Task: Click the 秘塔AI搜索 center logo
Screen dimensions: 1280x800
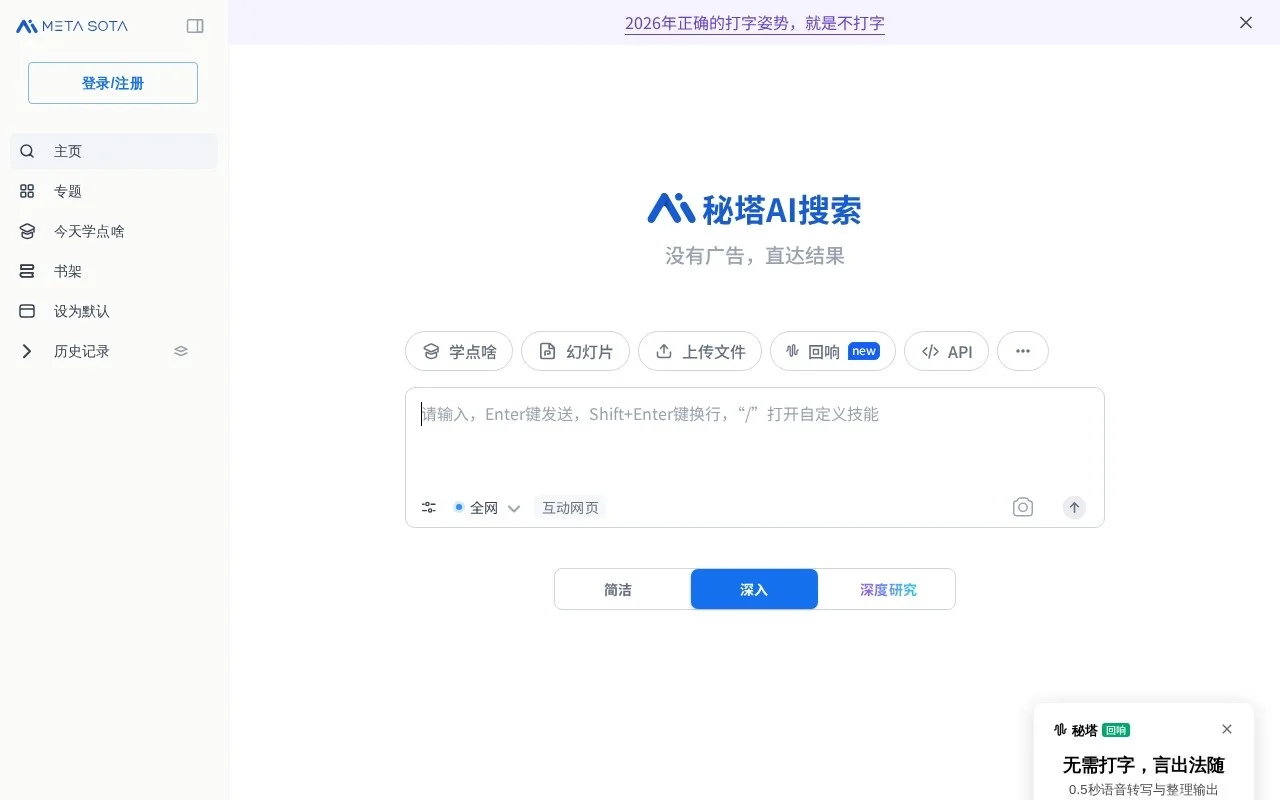Action: pyautogui.click(x=754, y=209)
